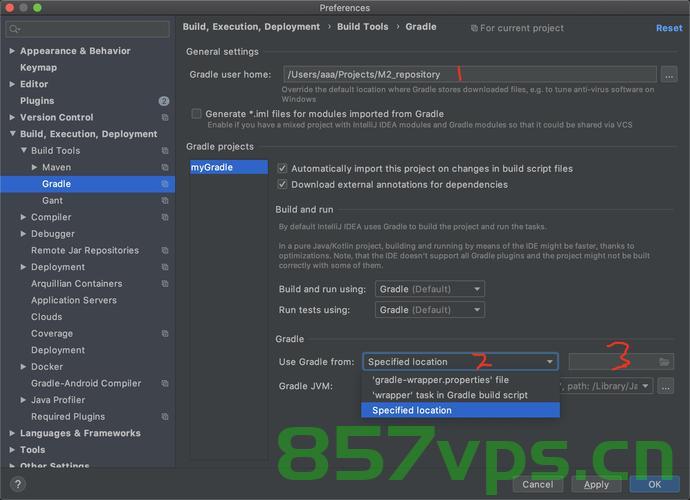Click folder browse icon for Gradle location
The image size is (690, 500).
click(x=664, y=362)
